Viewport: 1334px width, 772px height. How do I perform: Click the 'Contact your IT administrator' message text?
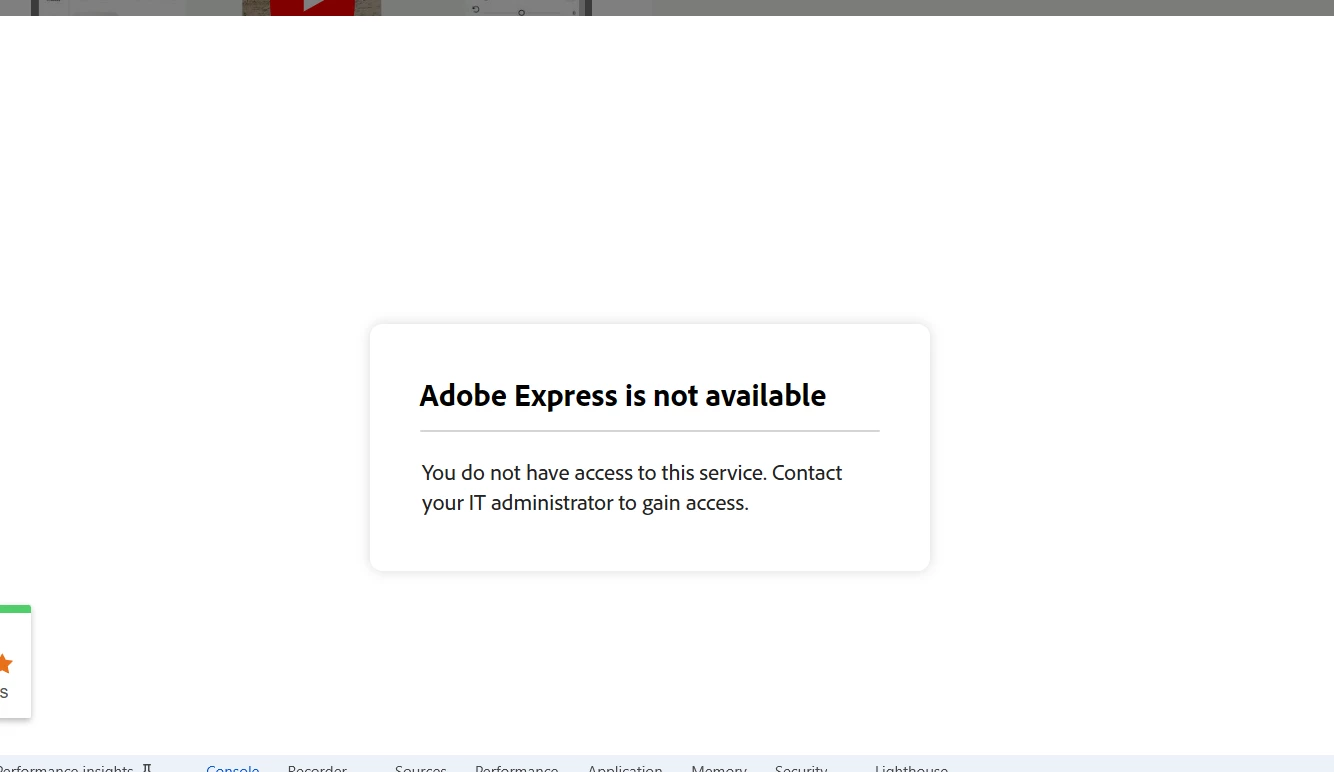[x=632, y=487]
